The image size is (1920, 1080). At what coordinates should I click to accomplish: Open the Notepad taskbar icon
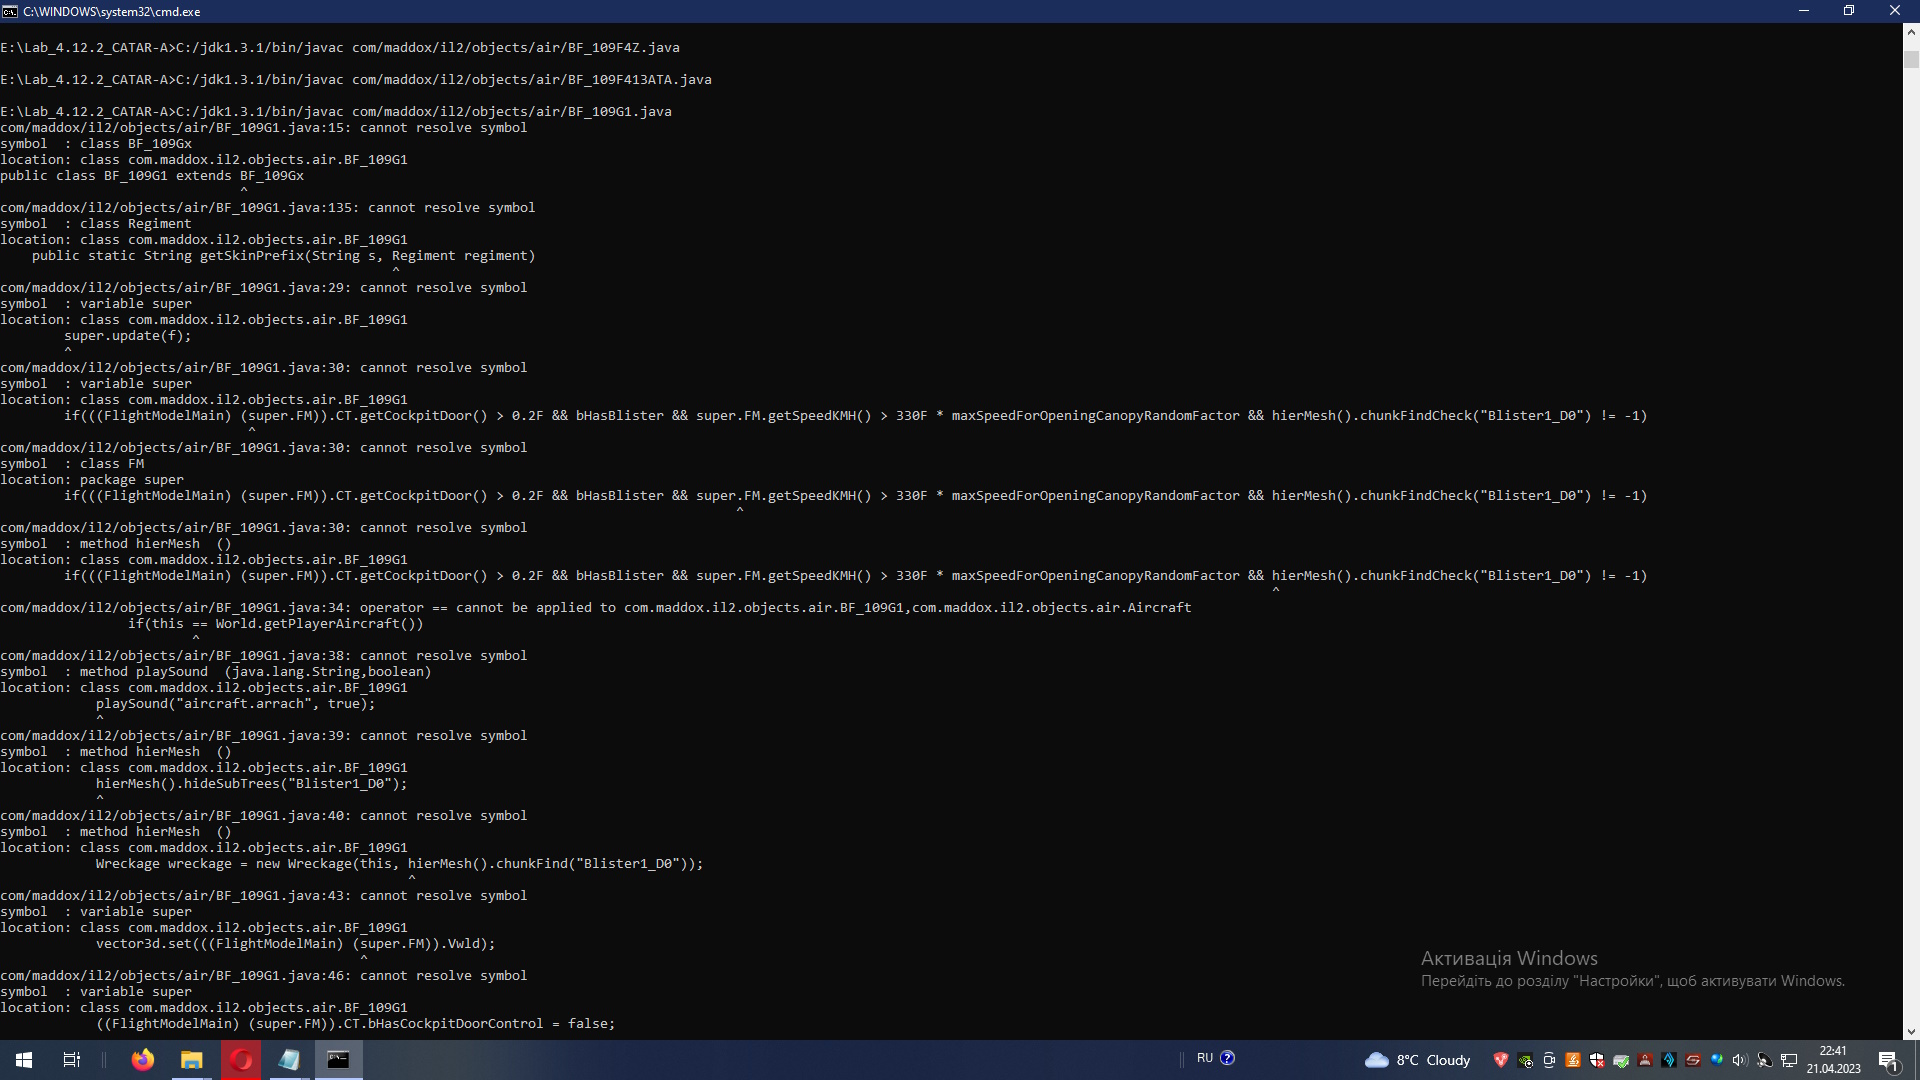(x=289, y=1060)
